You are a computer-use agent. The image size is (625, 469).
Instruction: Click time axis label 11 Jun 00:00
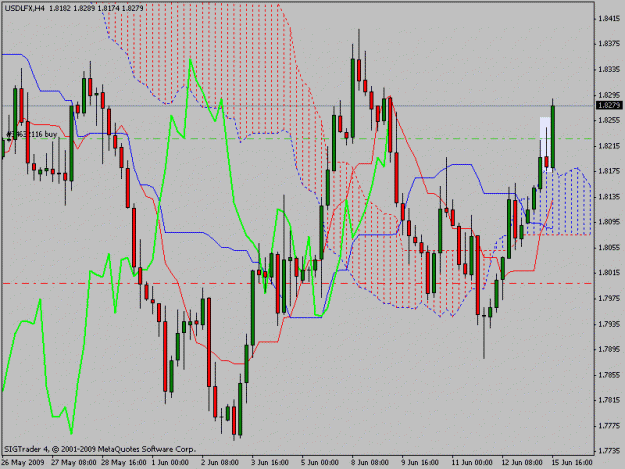[472, 462]
